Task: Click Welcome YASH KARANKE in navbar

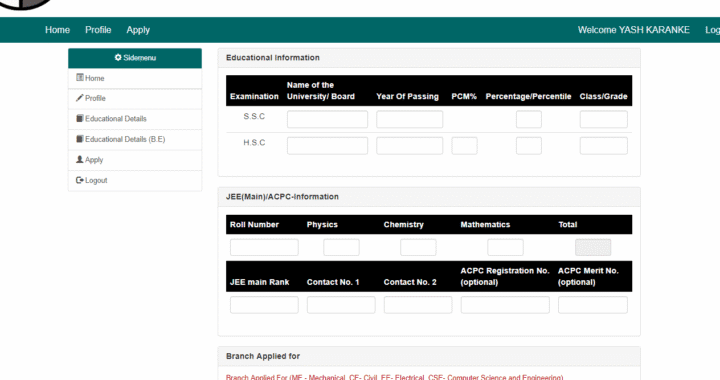Action: [x=634, y=30]
